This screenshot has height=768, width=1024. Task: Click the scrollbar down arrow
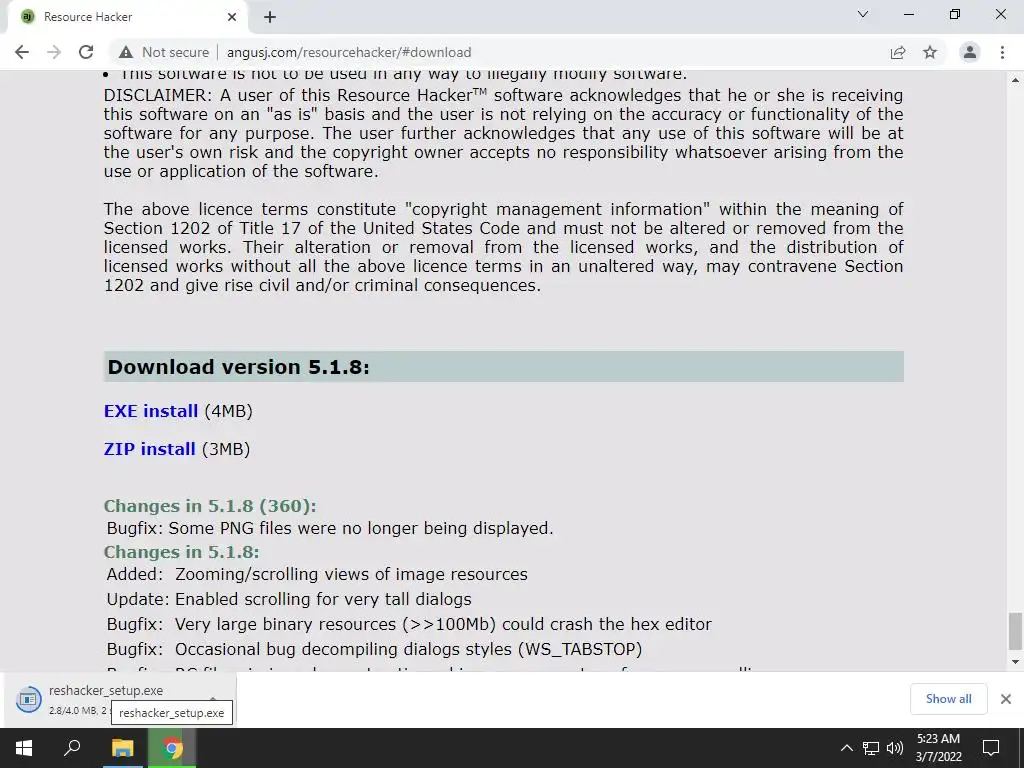click(x=1015, y=662)
